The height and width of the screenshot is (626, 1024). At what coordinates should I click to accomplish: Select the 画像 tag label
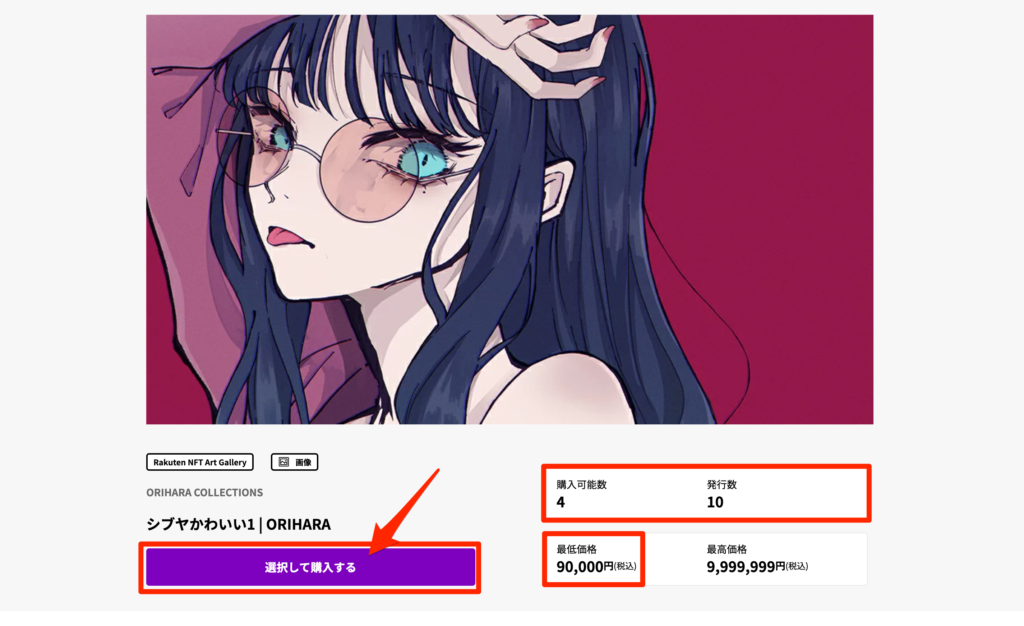pos(295,462)
